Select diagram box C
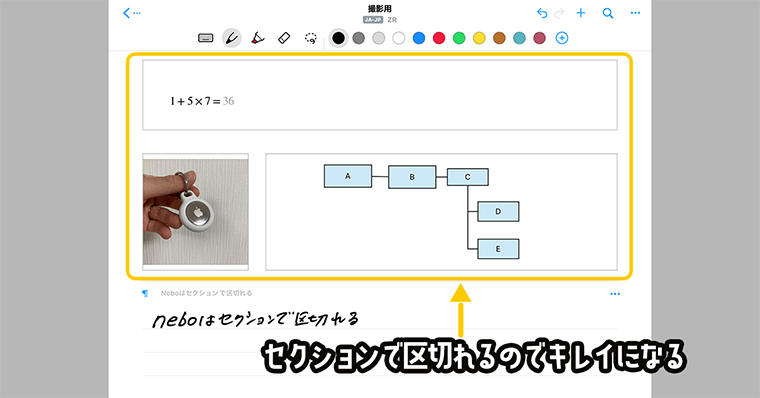760x398 pixels. coord(468,177)
